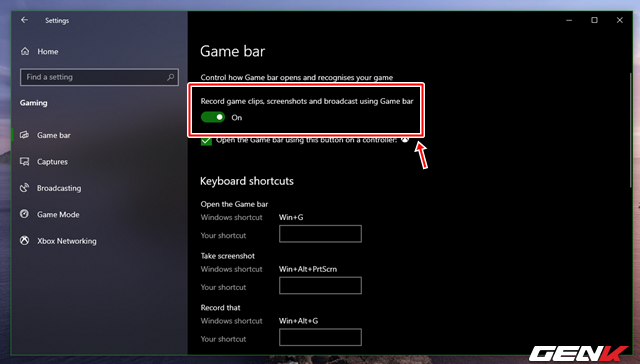Click the settings page vertical scrollbar

pos(631,131)
